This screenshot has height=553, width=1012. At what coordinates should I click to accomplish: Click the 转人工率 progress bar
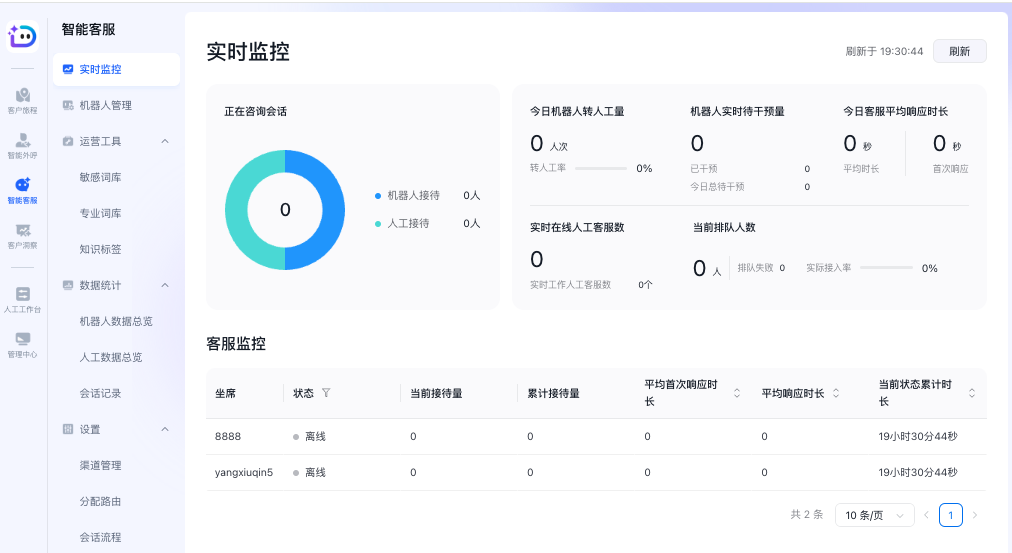pyautogui.click(x=601, y=168)
